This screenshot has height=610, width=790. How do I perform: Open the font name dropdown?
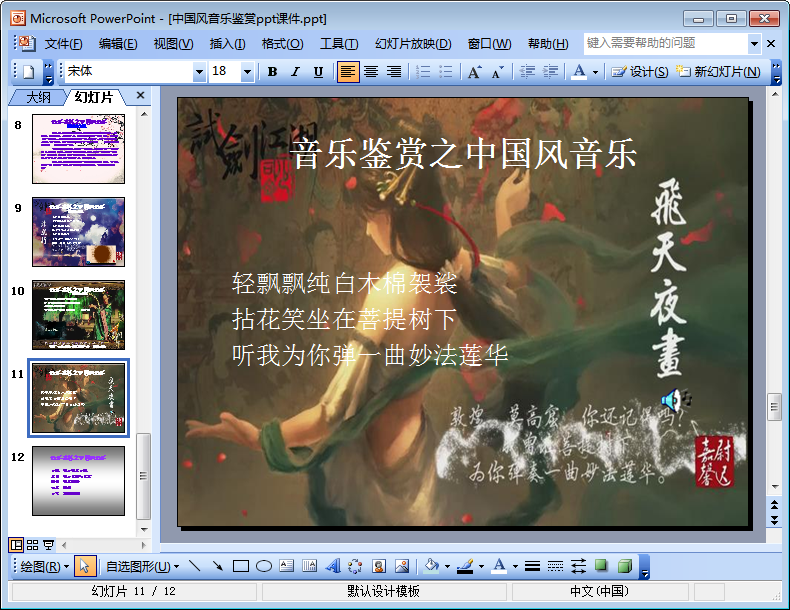pos(200,72)
